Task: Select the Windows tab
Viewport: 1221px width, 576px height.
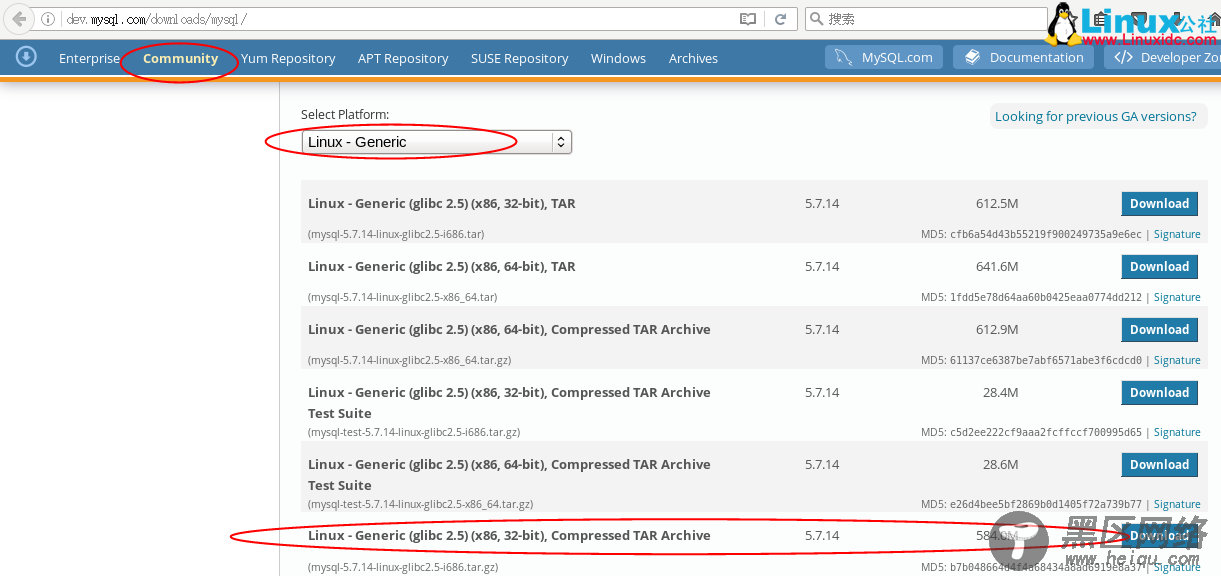Action: 618,58
